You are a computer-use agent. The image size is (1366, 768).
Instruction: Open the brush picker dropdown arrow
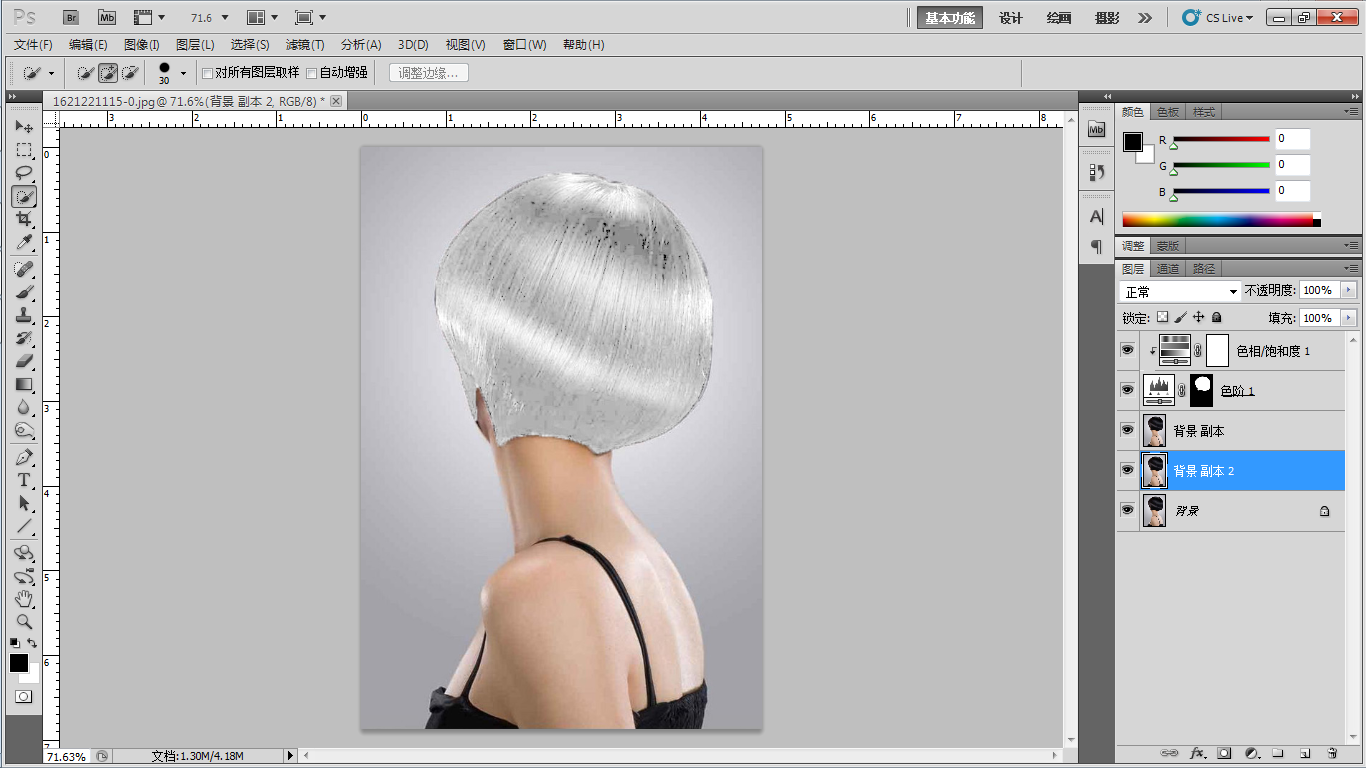tap(183, 73)
